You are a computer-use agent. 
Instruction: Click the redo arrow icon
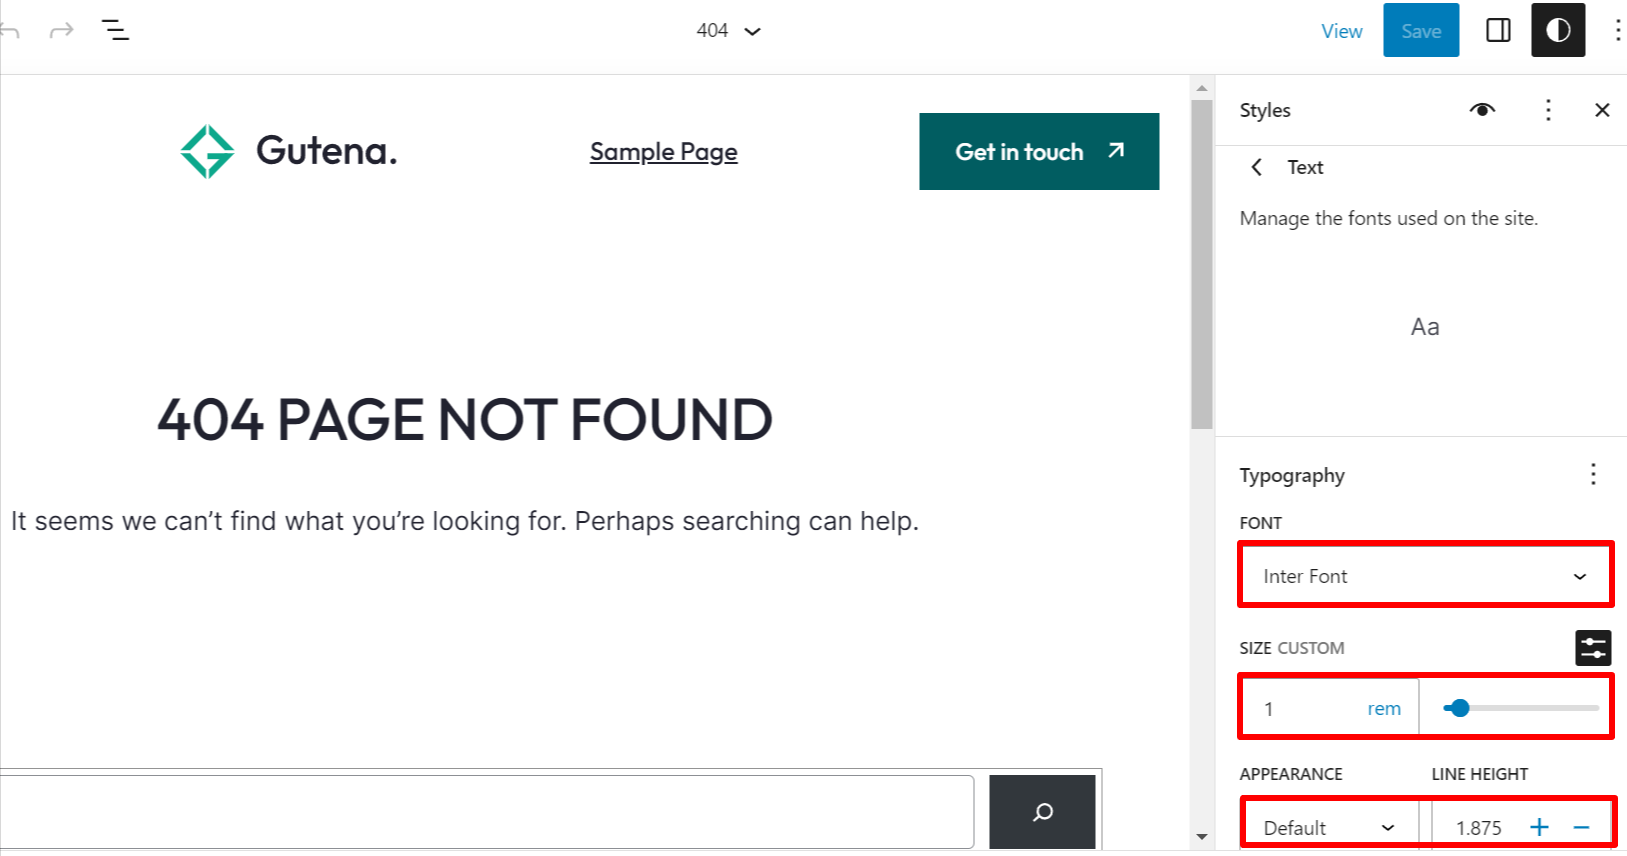62,31
